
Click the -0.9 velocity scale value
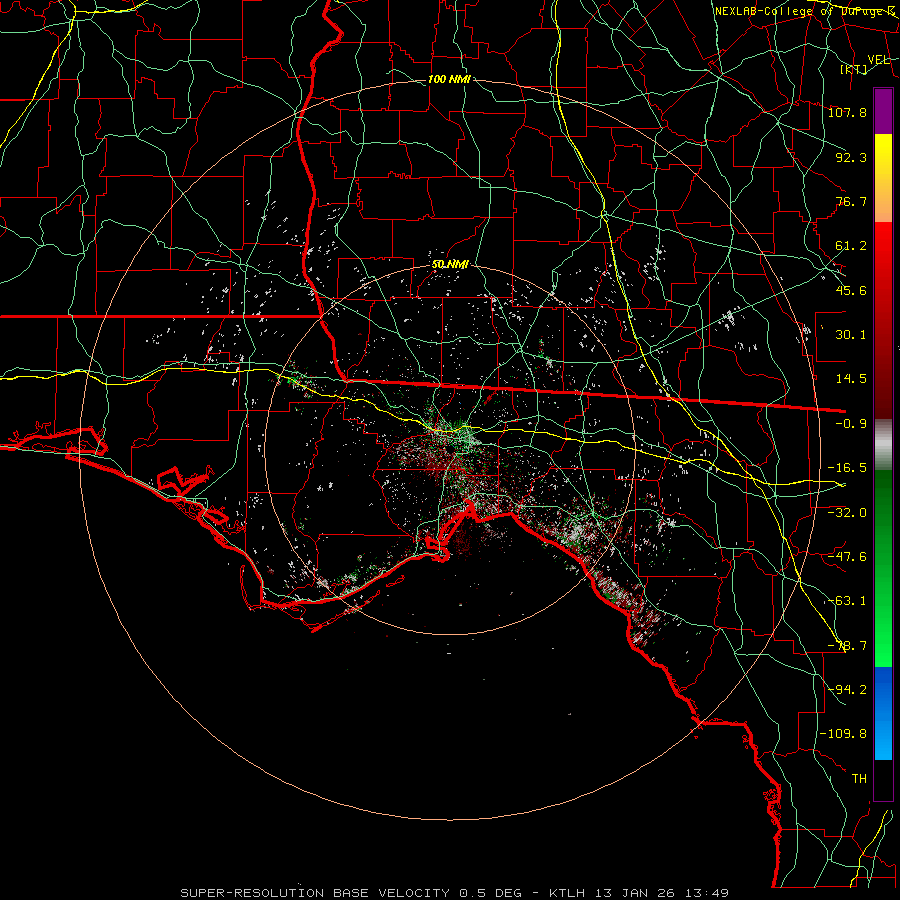click(851, 424)
